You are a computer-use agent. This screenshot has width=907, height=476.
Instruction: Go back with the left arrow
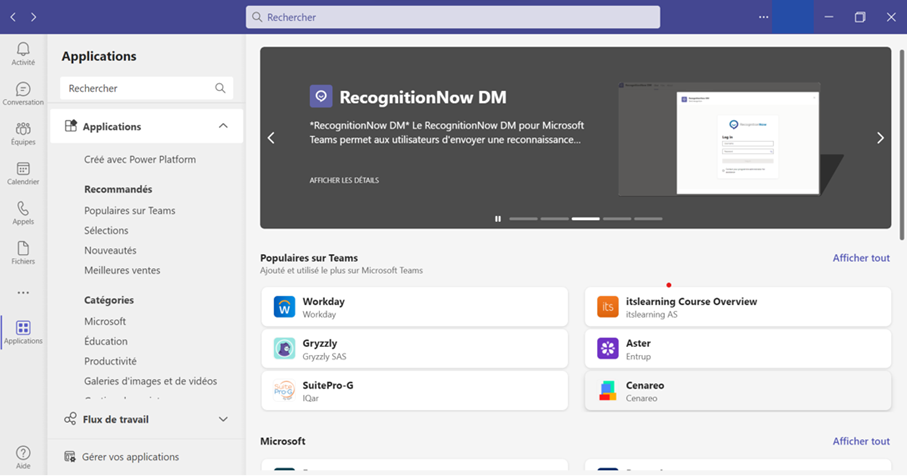point(13,17)
